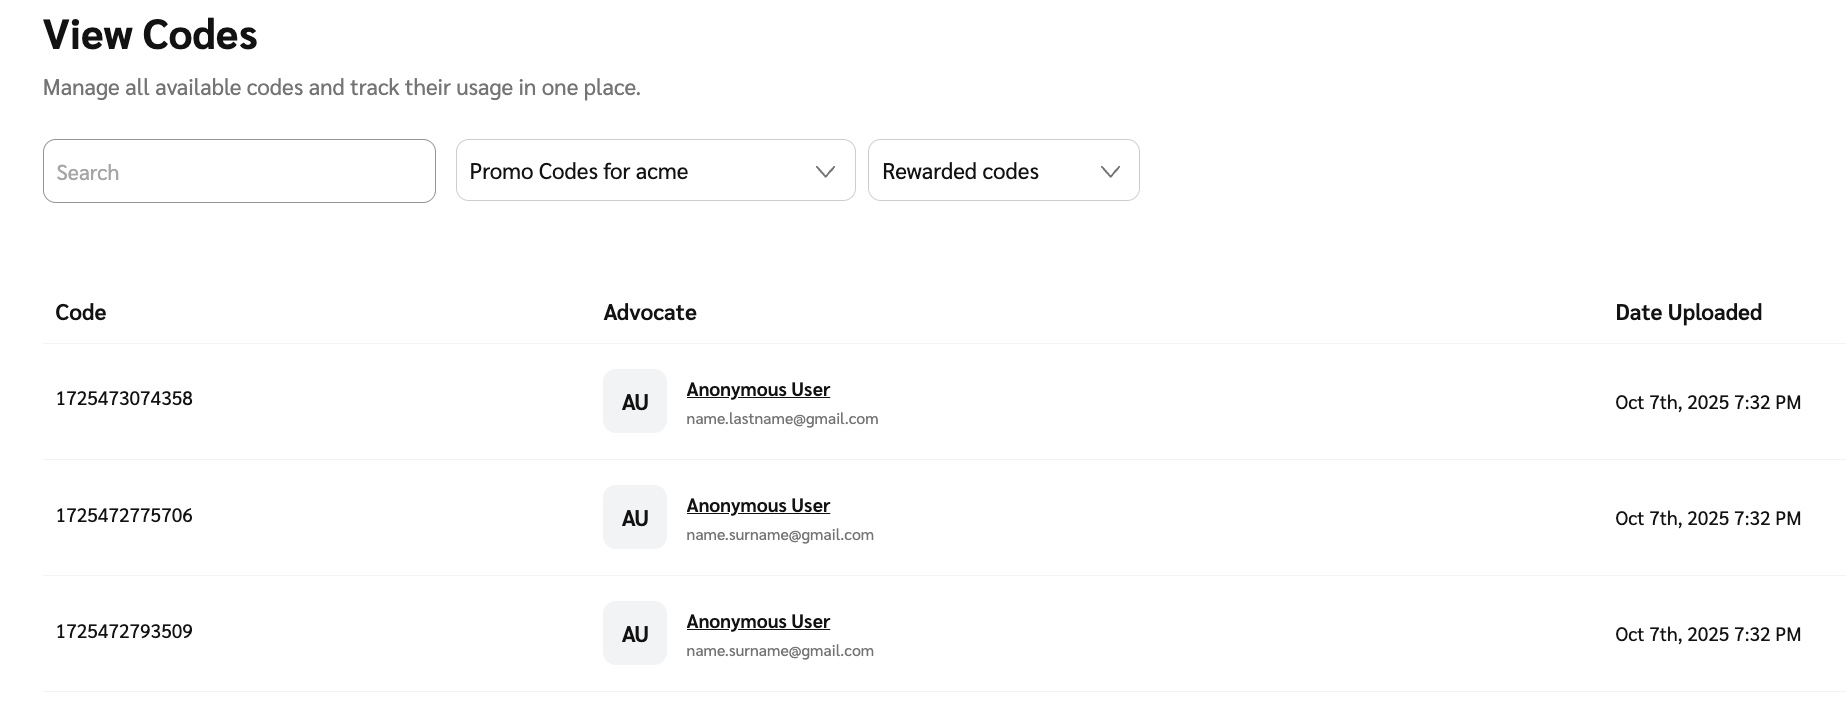The image size is (1846, 722).
Task: Select code 1725472775706 in the table
Action: tap(124, 516)
